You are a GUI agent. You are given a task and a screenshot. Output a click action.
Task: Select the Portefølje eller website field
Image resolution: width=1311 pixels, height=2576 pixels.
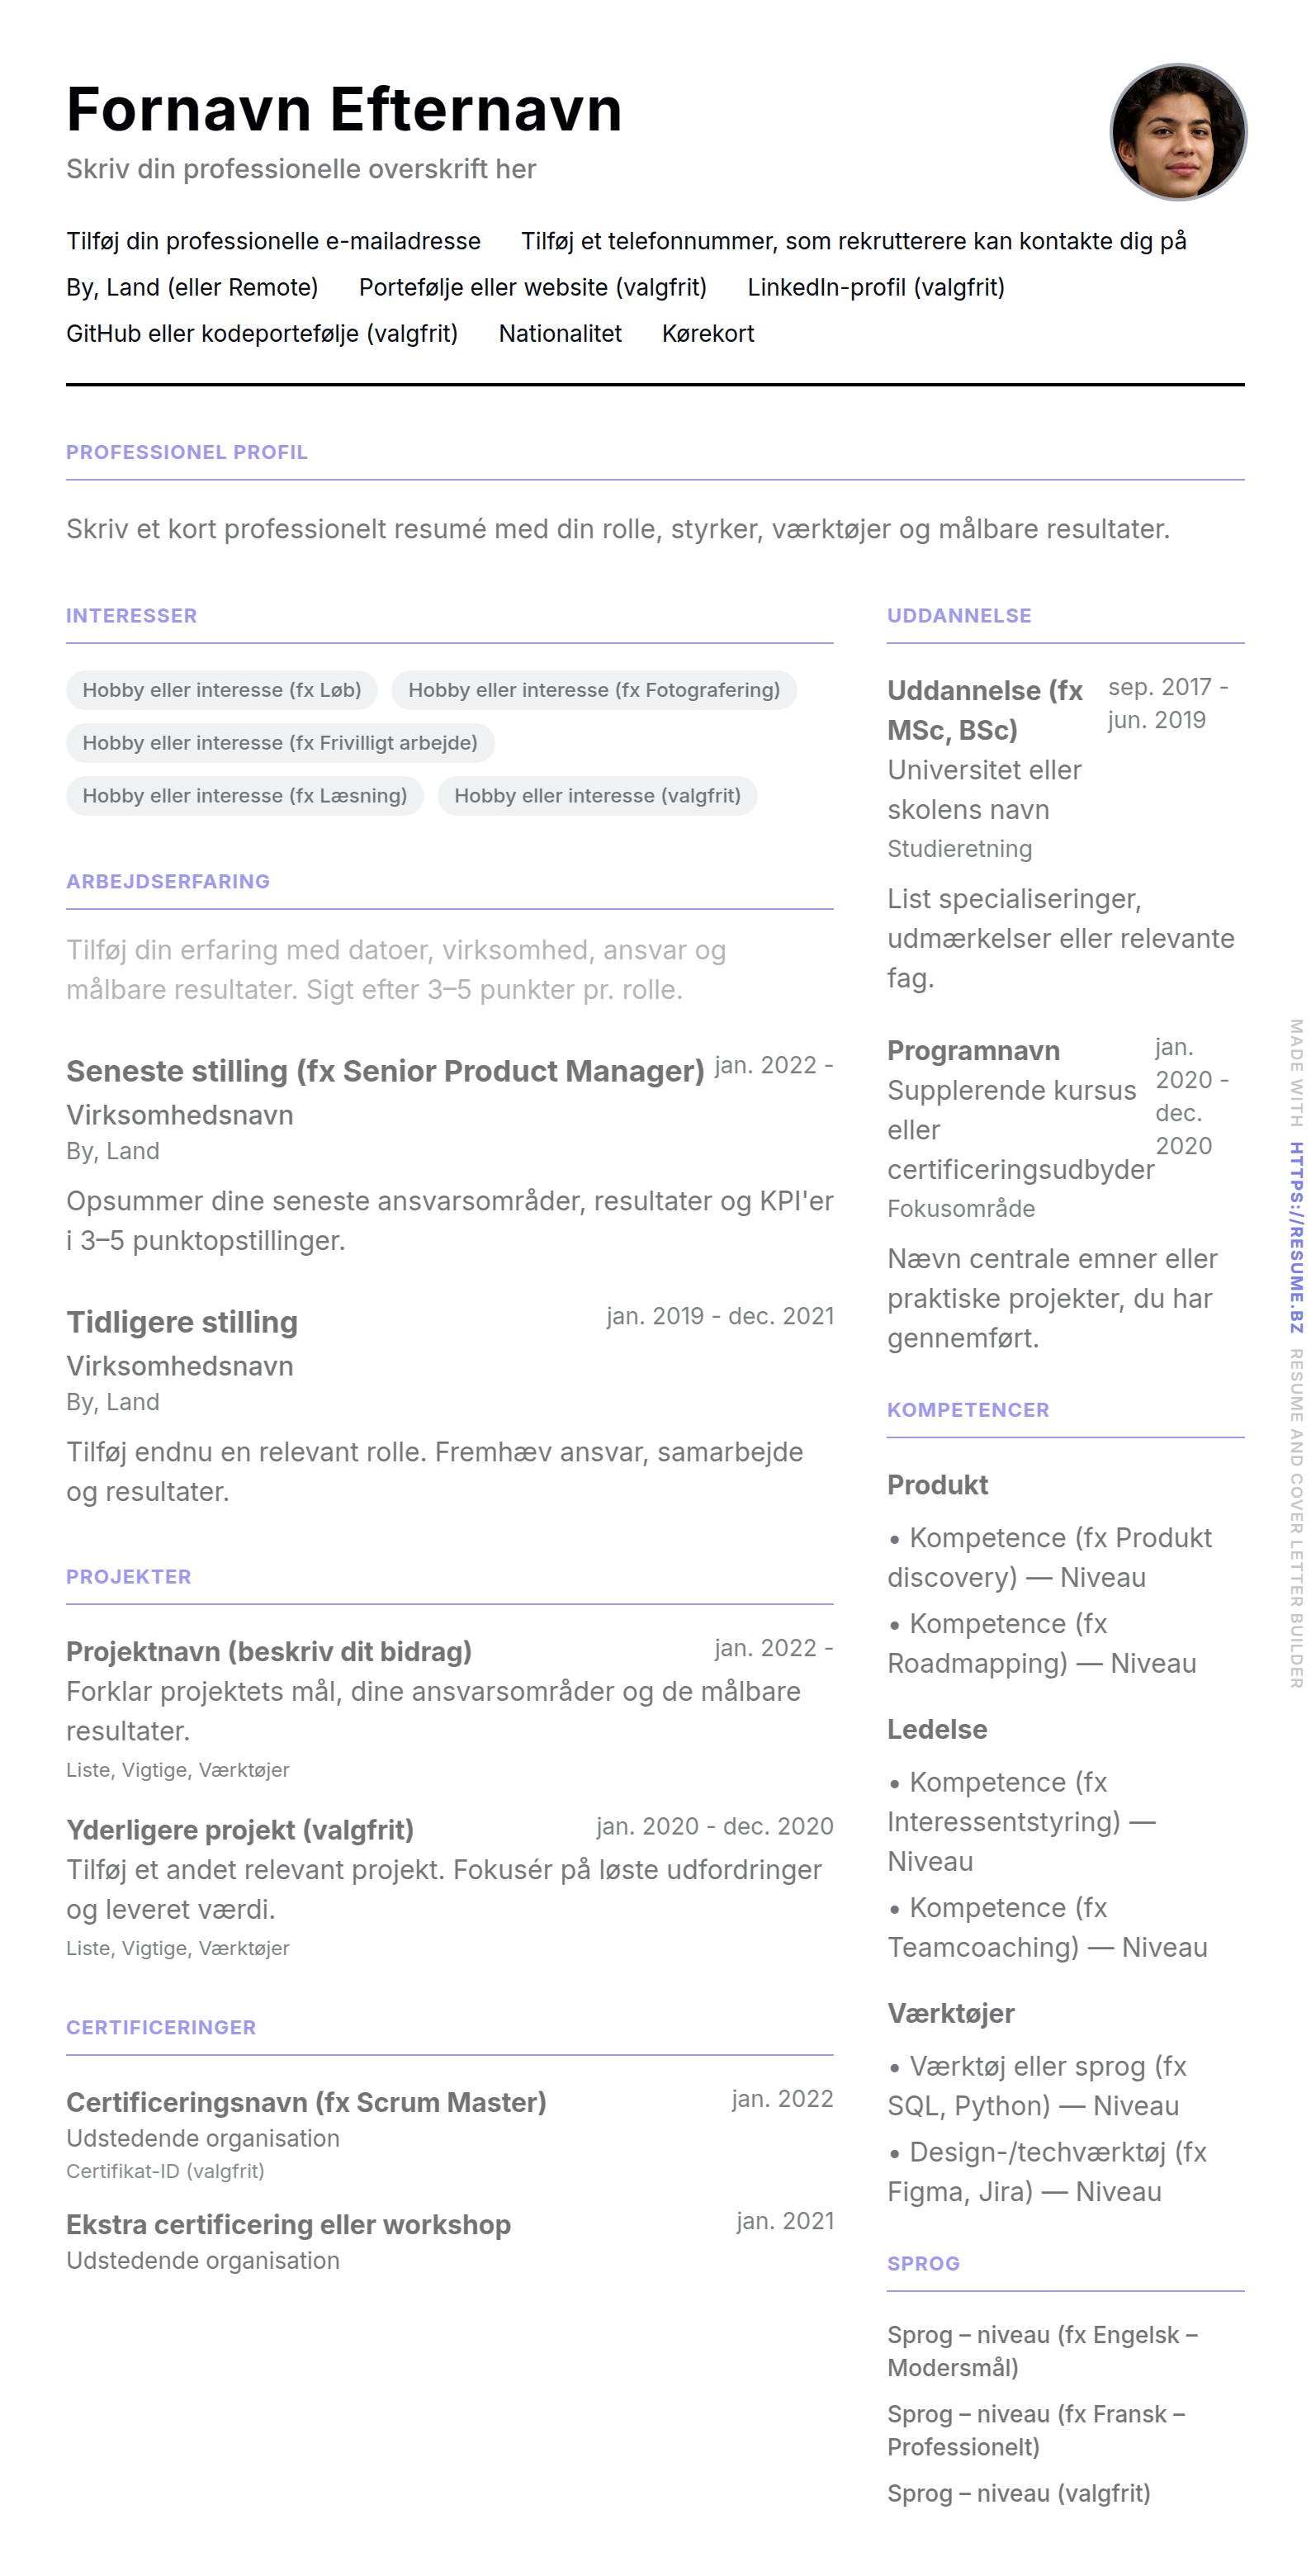coord(532,287)
